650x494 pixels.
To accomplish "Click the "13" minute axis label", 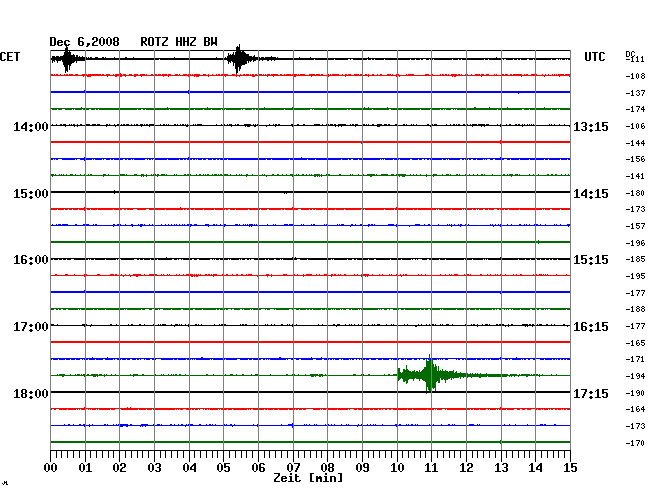I will click(501, 468).
